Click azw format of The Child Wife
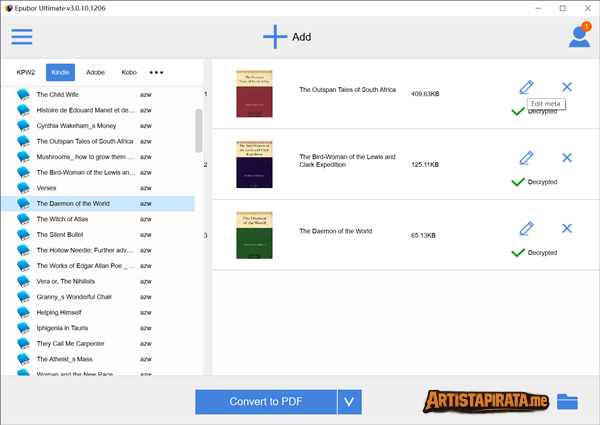The width and height of the screenshot is (600, 425). pyautogui.click(x=146, y=94)
